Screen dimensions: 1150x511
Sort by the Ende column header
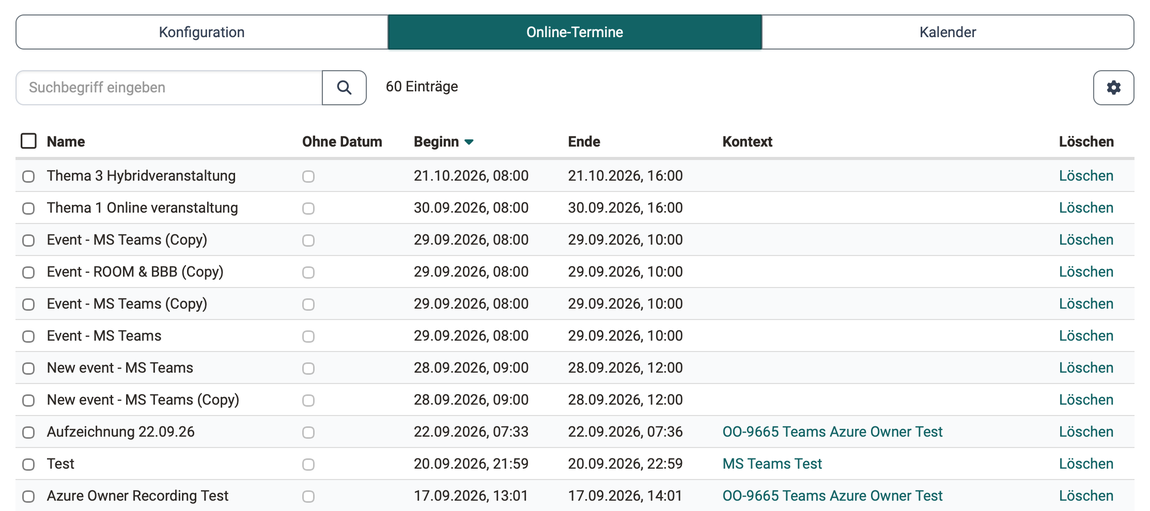pyautogui.click(x=584, y=141)
